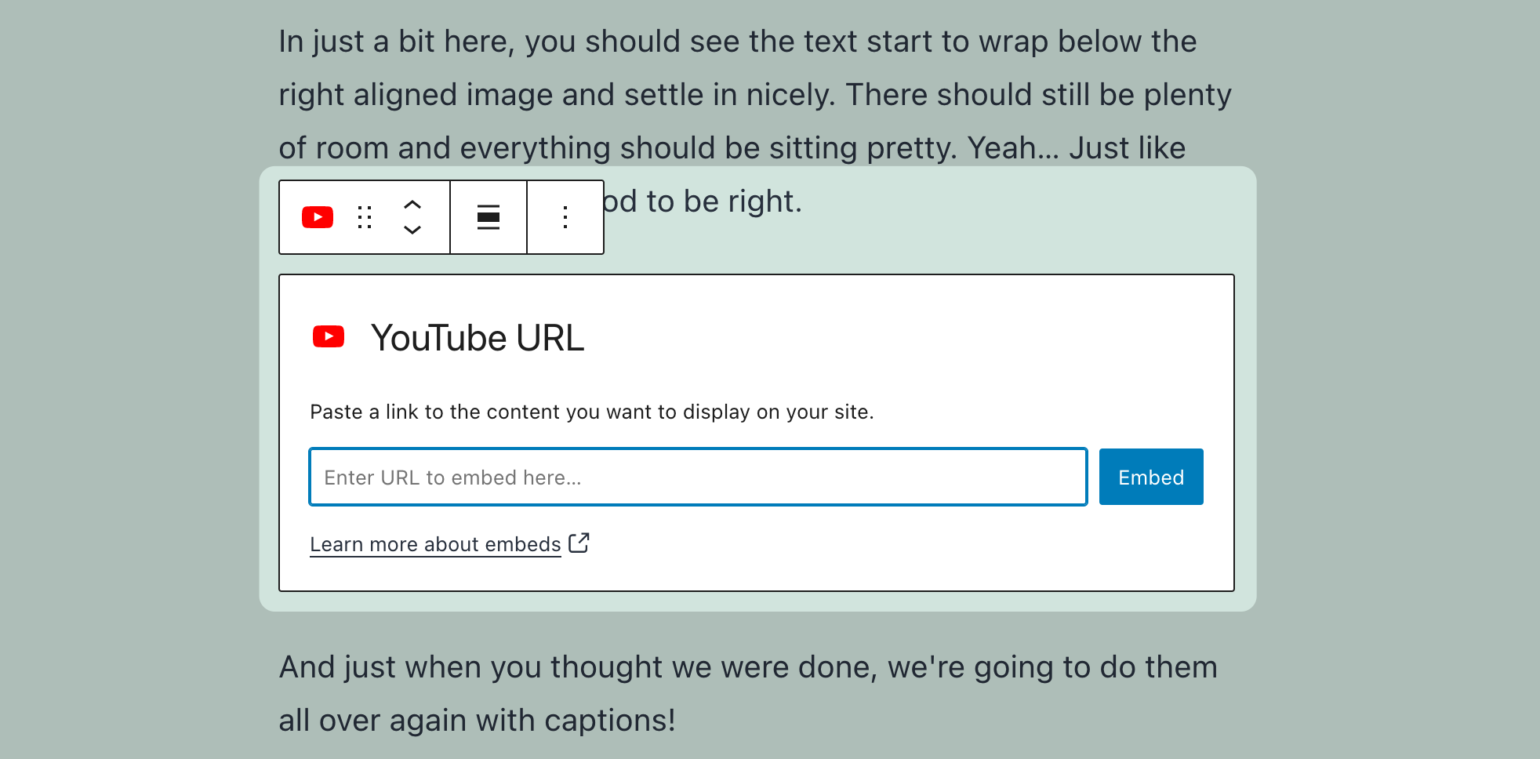Click the YouTube block type icon in toolbar
This screenshot has width=1540, height=759.
[x=317, y=217]
